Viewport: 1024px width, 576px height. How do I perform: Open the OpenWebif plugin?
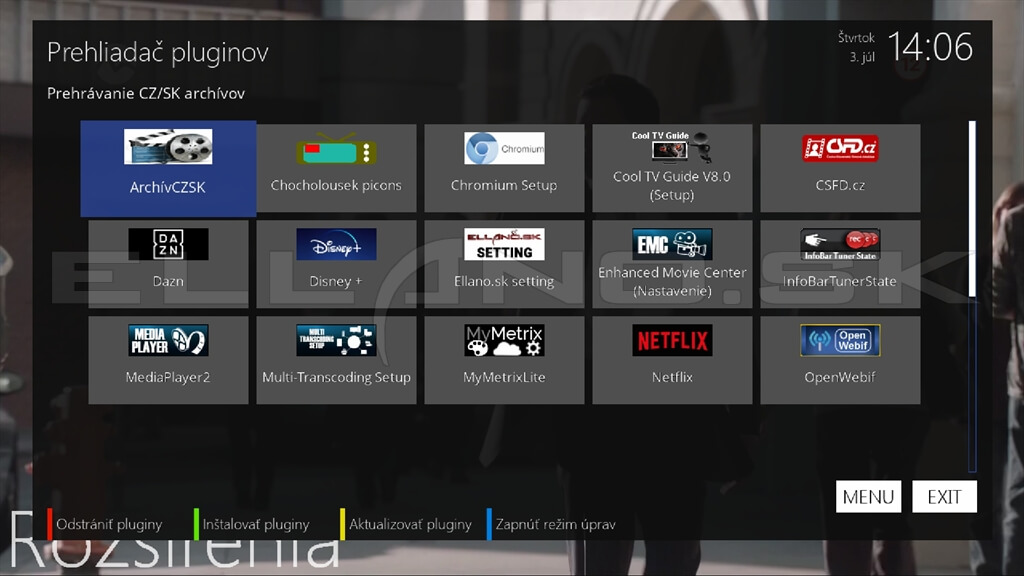(840, 360)
